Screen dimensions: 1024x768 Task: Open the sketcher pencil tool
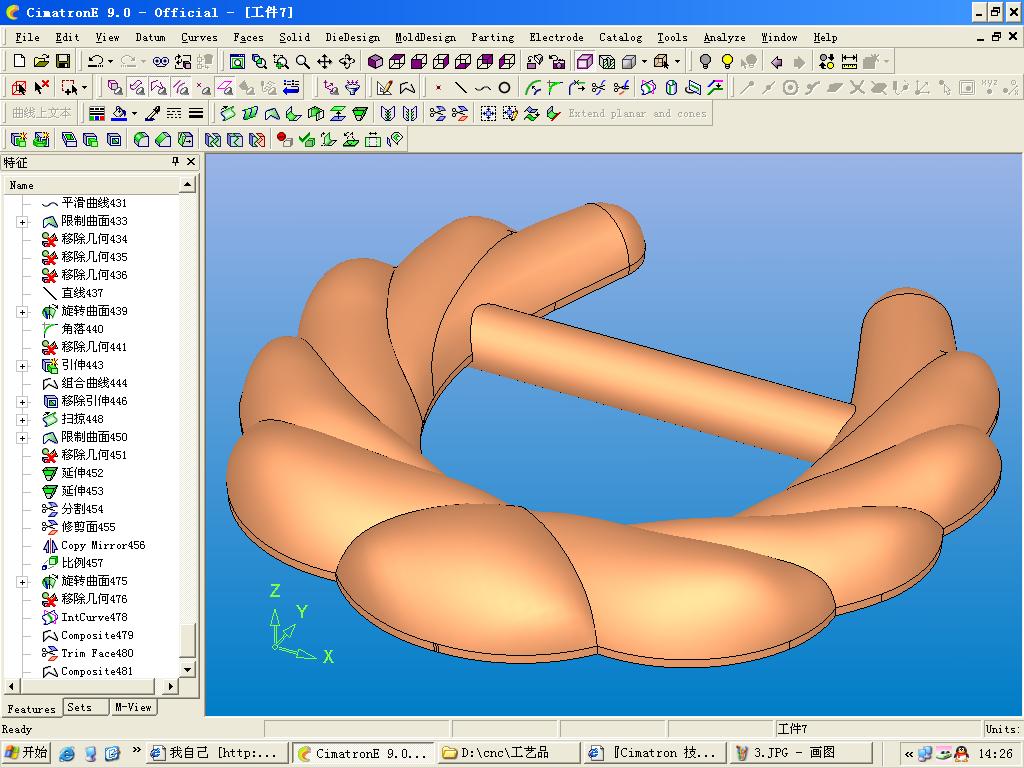[x=385, y=88]
